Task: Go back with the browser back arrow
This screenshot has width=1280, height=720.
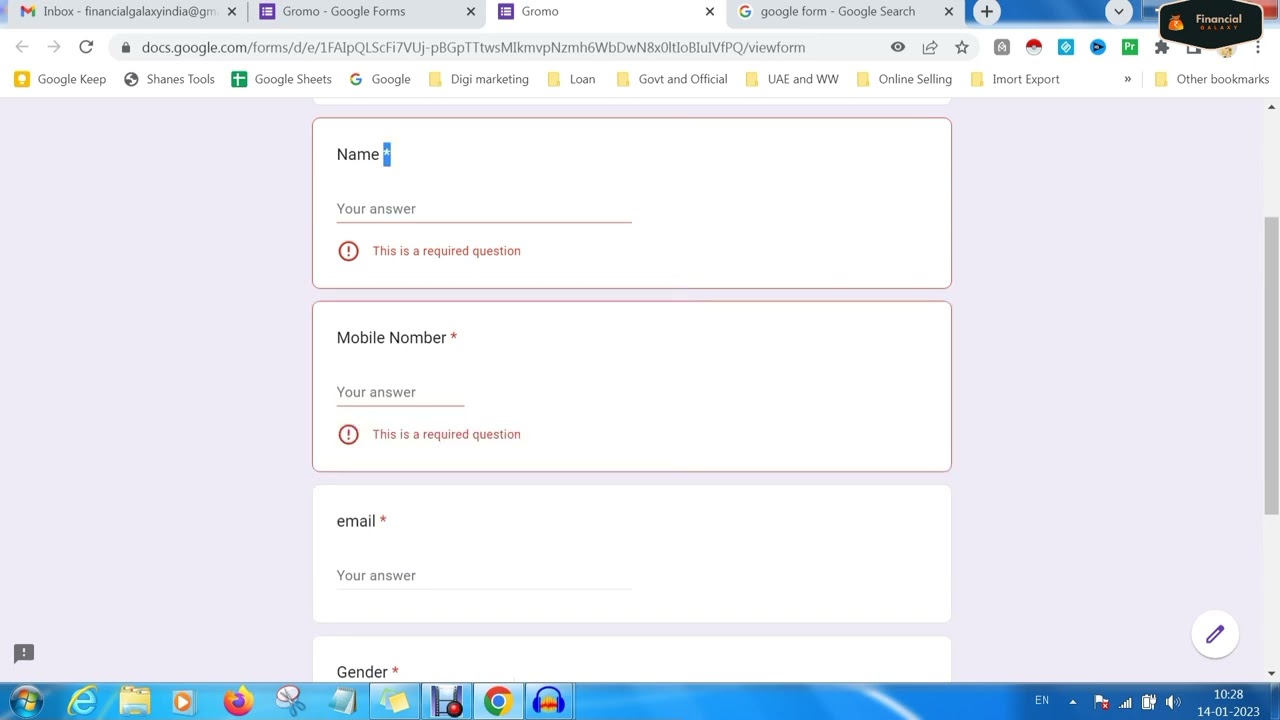Action: [22, 47]
